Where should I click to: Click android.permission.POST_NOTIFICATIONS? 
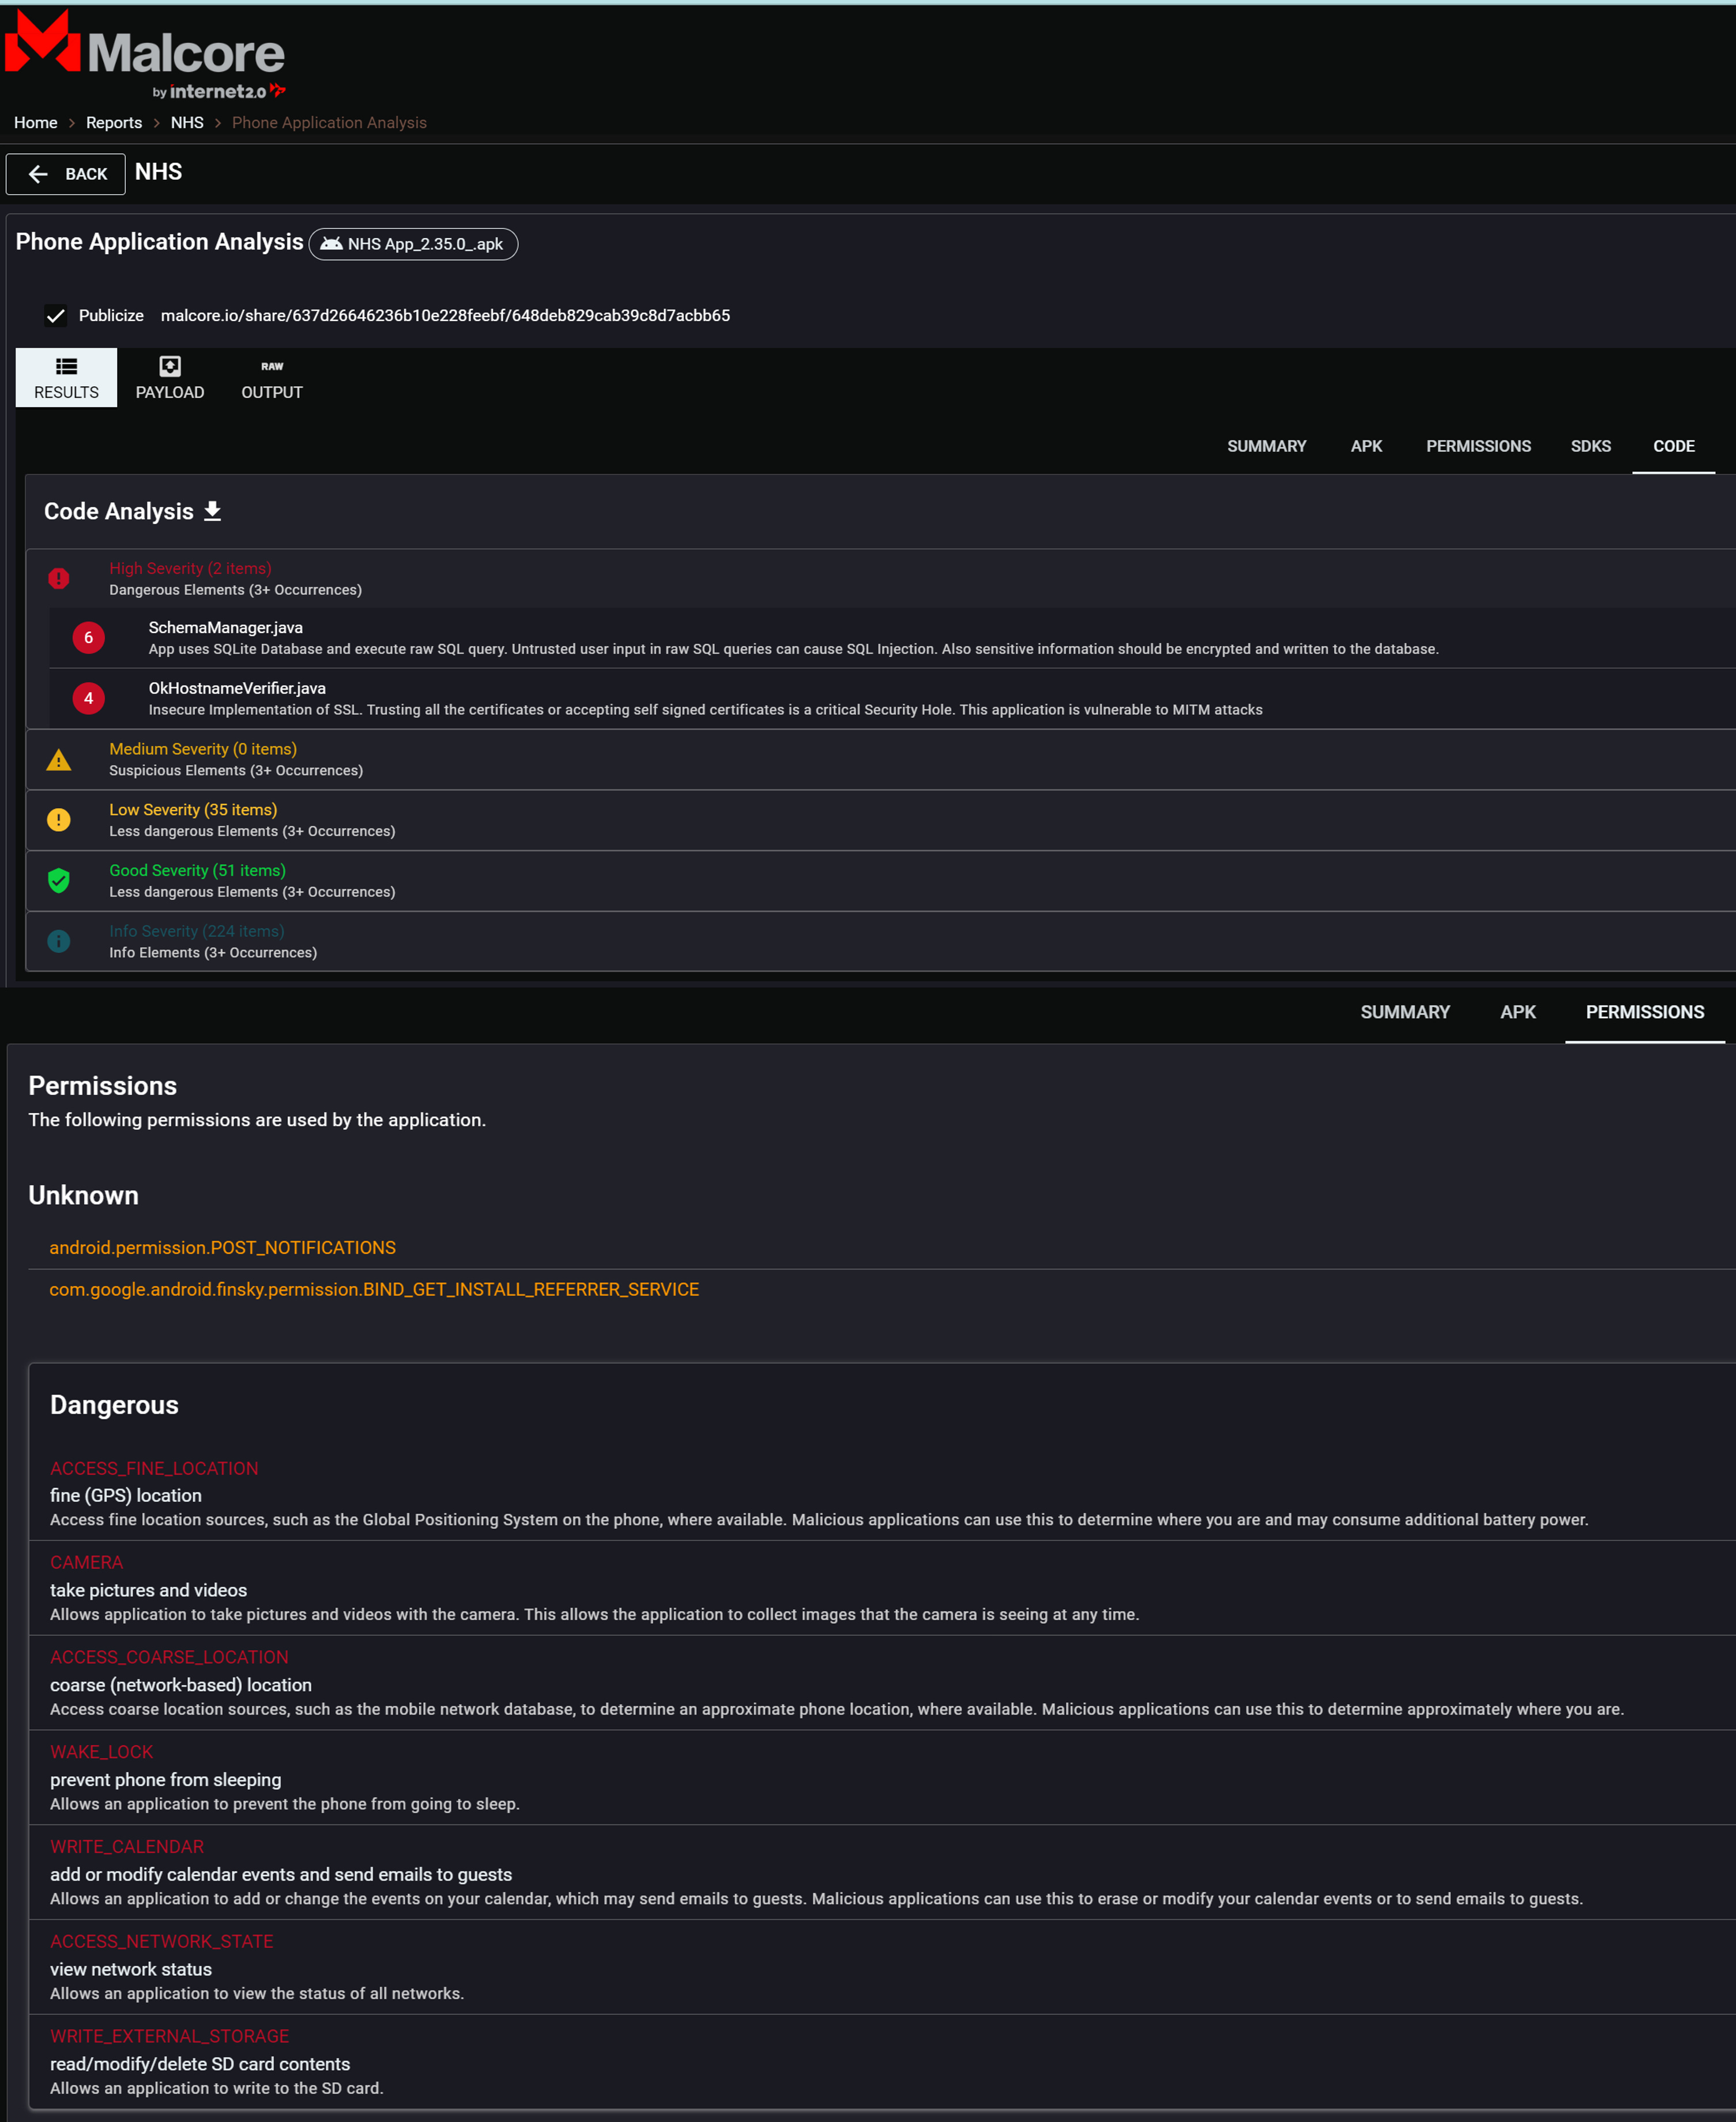coord(223,1248)
